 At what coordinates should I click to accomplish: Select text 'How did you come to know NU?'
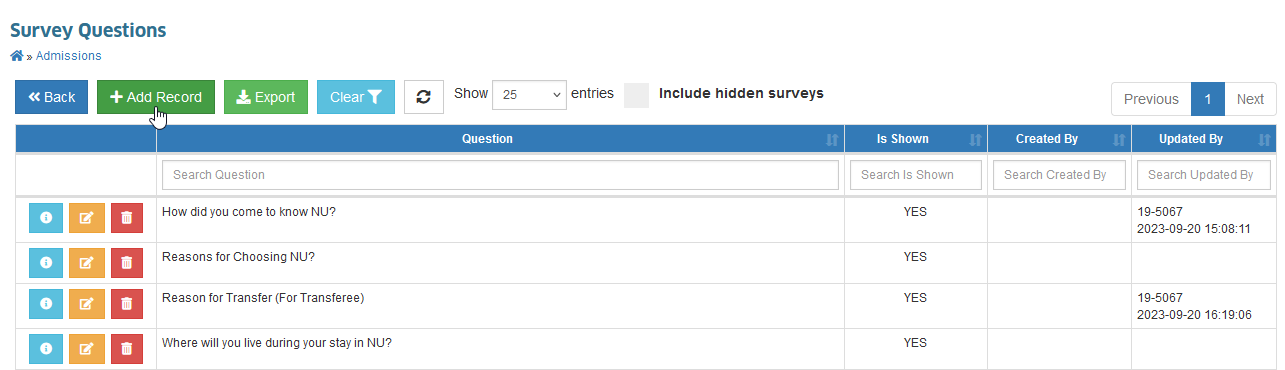pos(249,212)
